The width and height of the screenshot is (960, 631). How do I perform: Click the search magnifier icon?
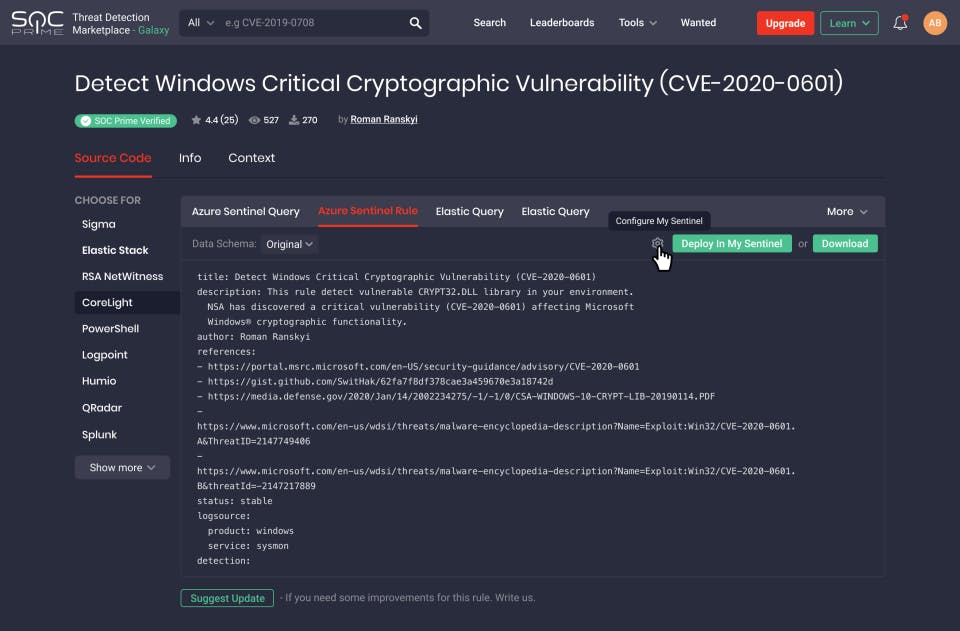click(x=415, y=23)
